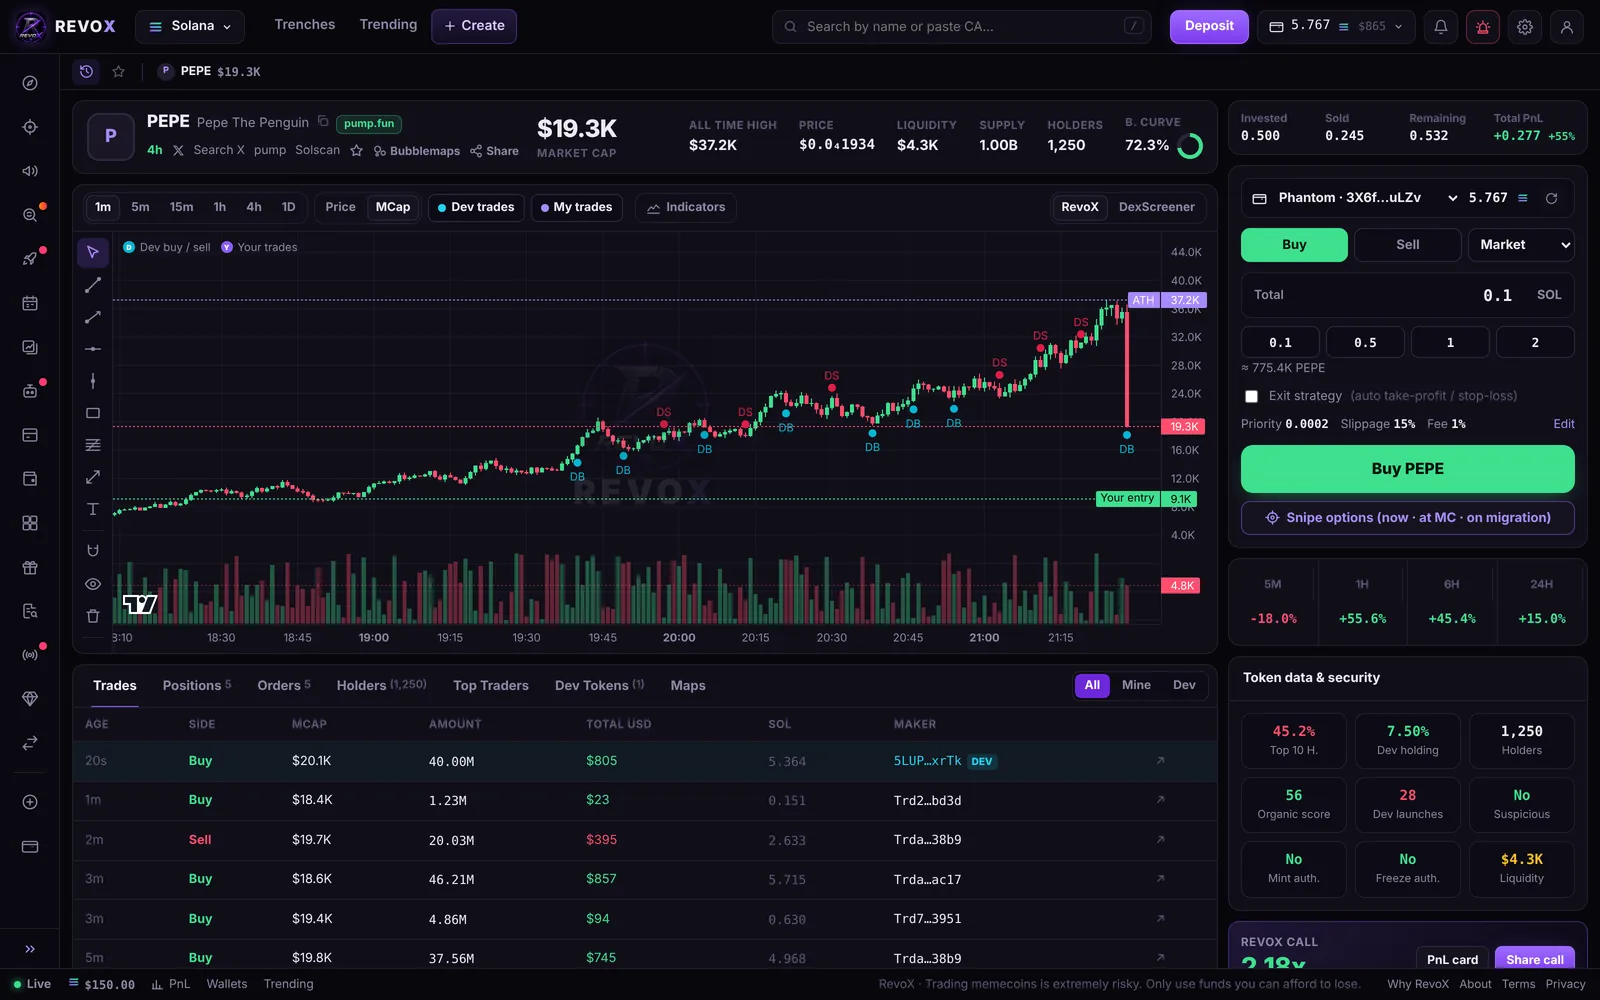Open Bubblemaps link
Image resolution: width=1600 pixels, height=1000 pixels.
pos(417,151)
